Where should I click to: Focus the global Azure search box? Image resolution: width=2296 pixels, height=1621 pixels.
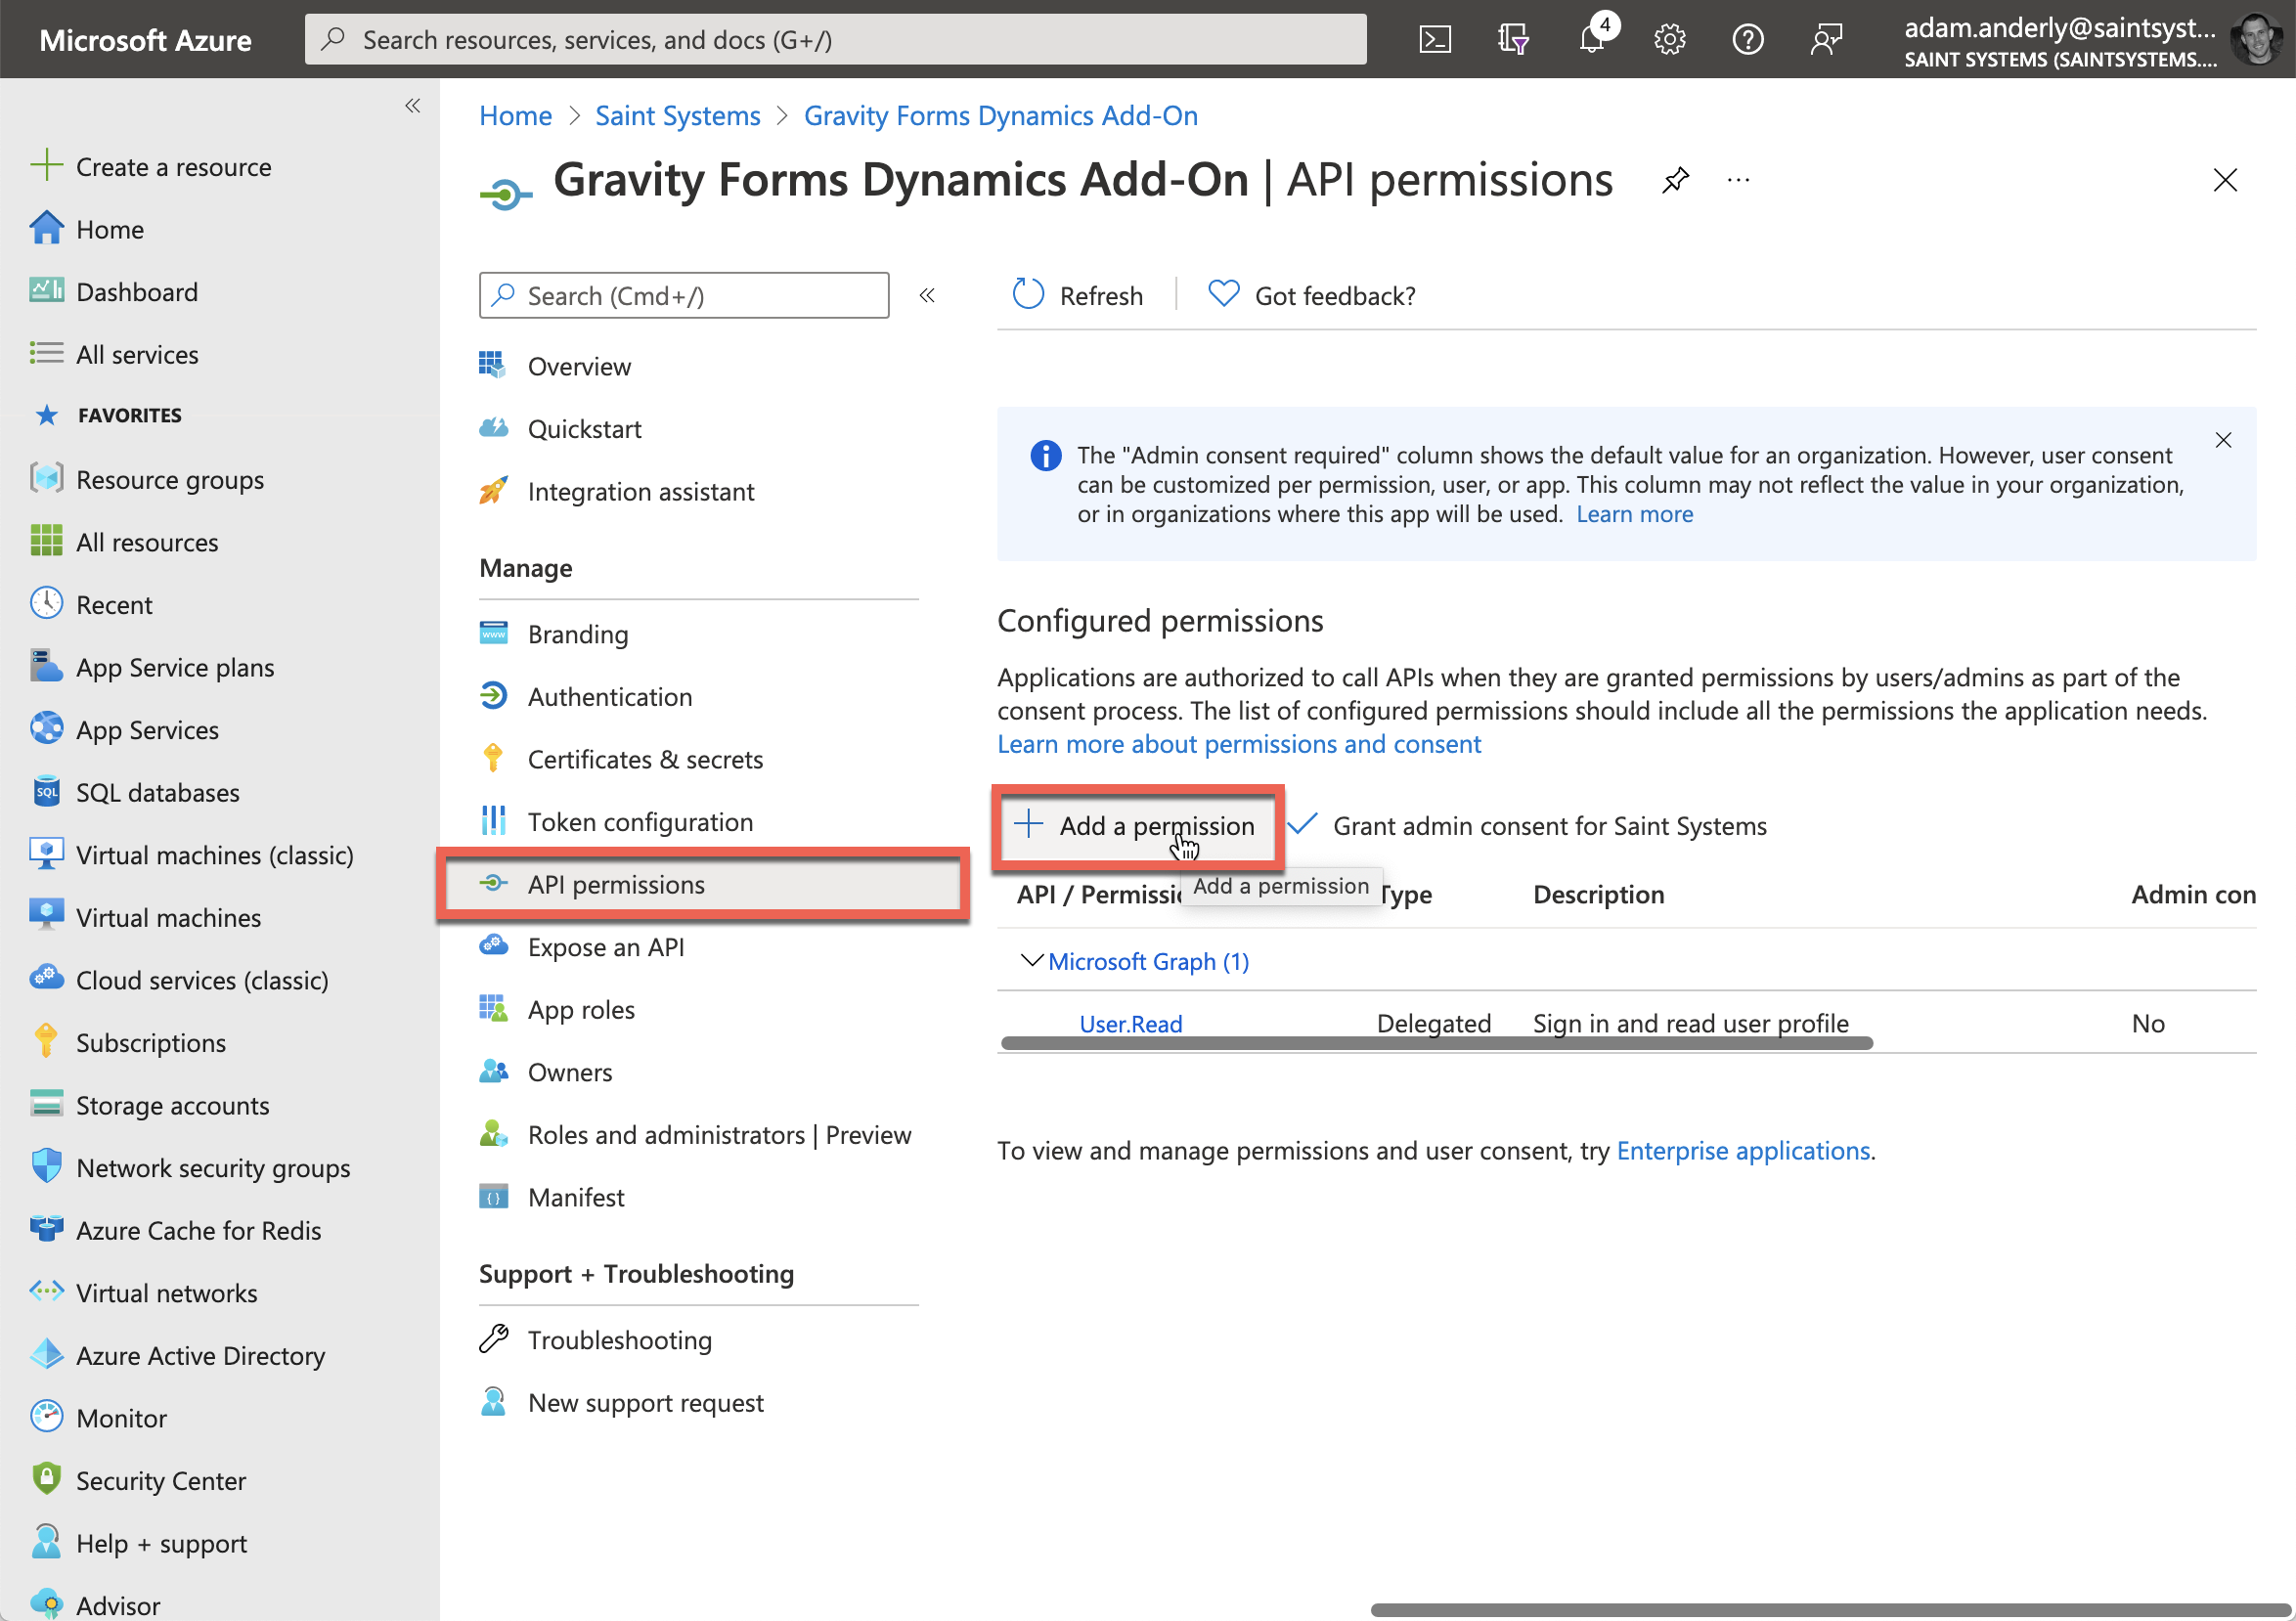pos(836,40)
